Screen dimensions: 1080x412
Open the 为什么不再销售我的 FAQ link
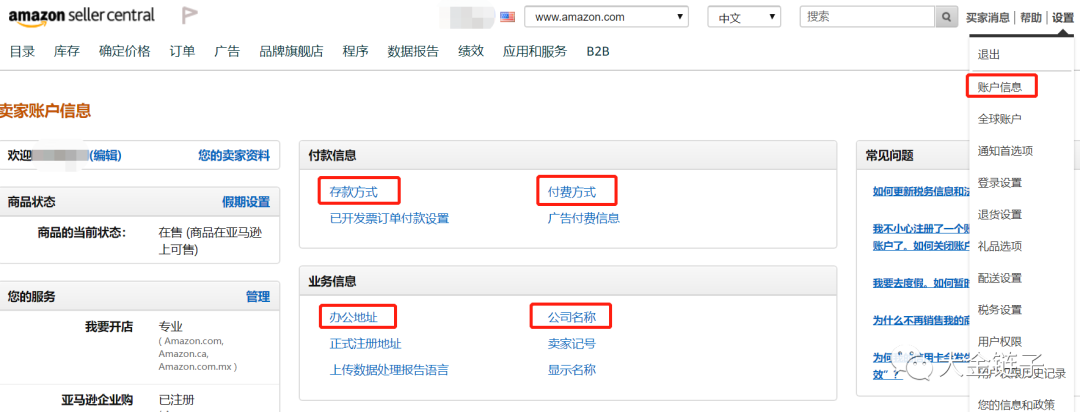921,320
